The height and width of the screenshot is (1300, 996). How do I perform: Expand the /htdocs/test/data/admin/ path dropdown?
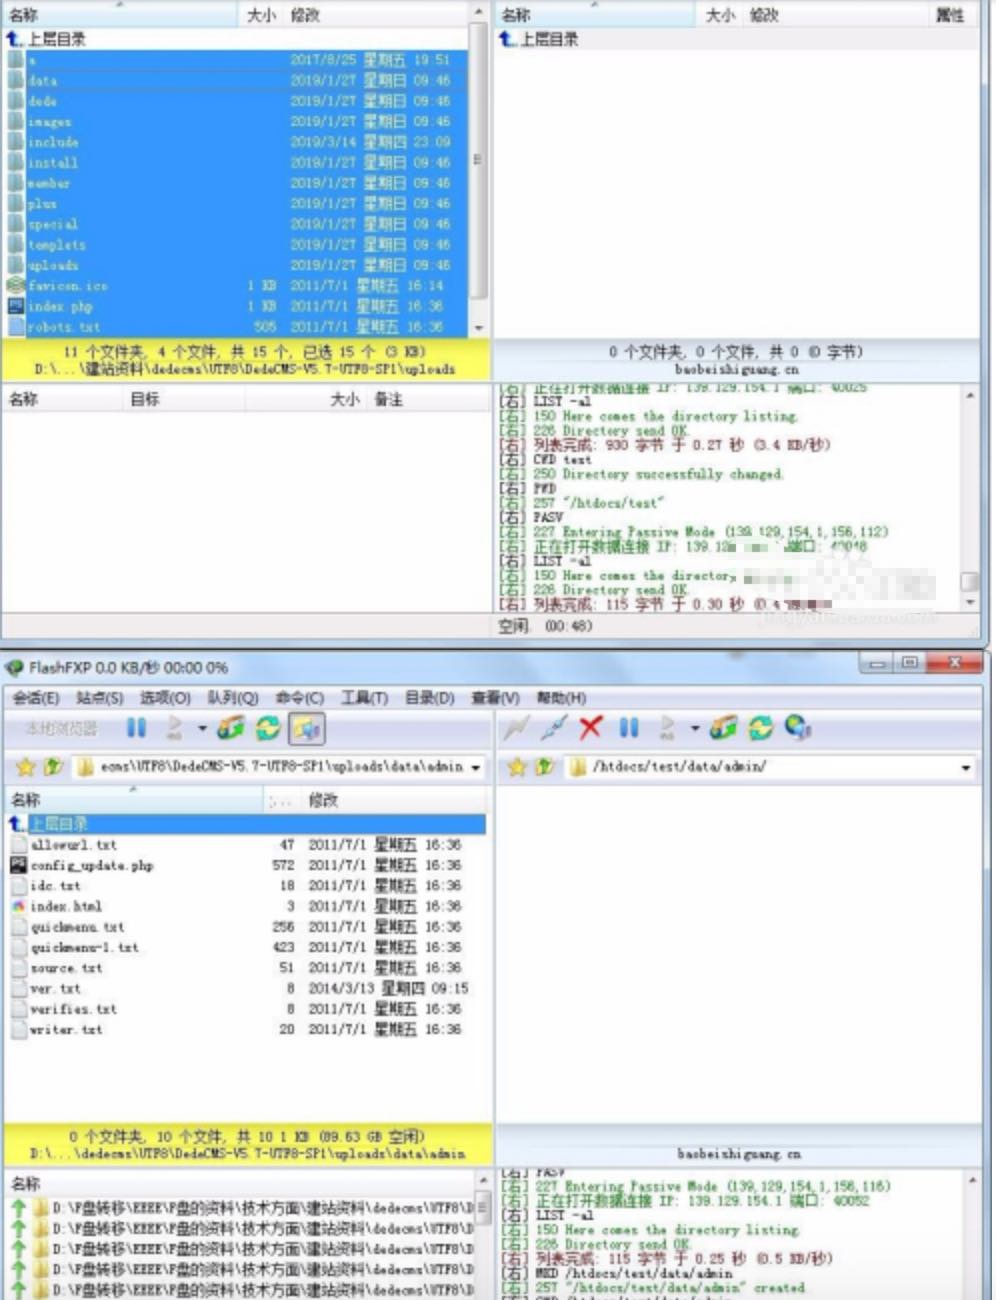tap(965, 768)
